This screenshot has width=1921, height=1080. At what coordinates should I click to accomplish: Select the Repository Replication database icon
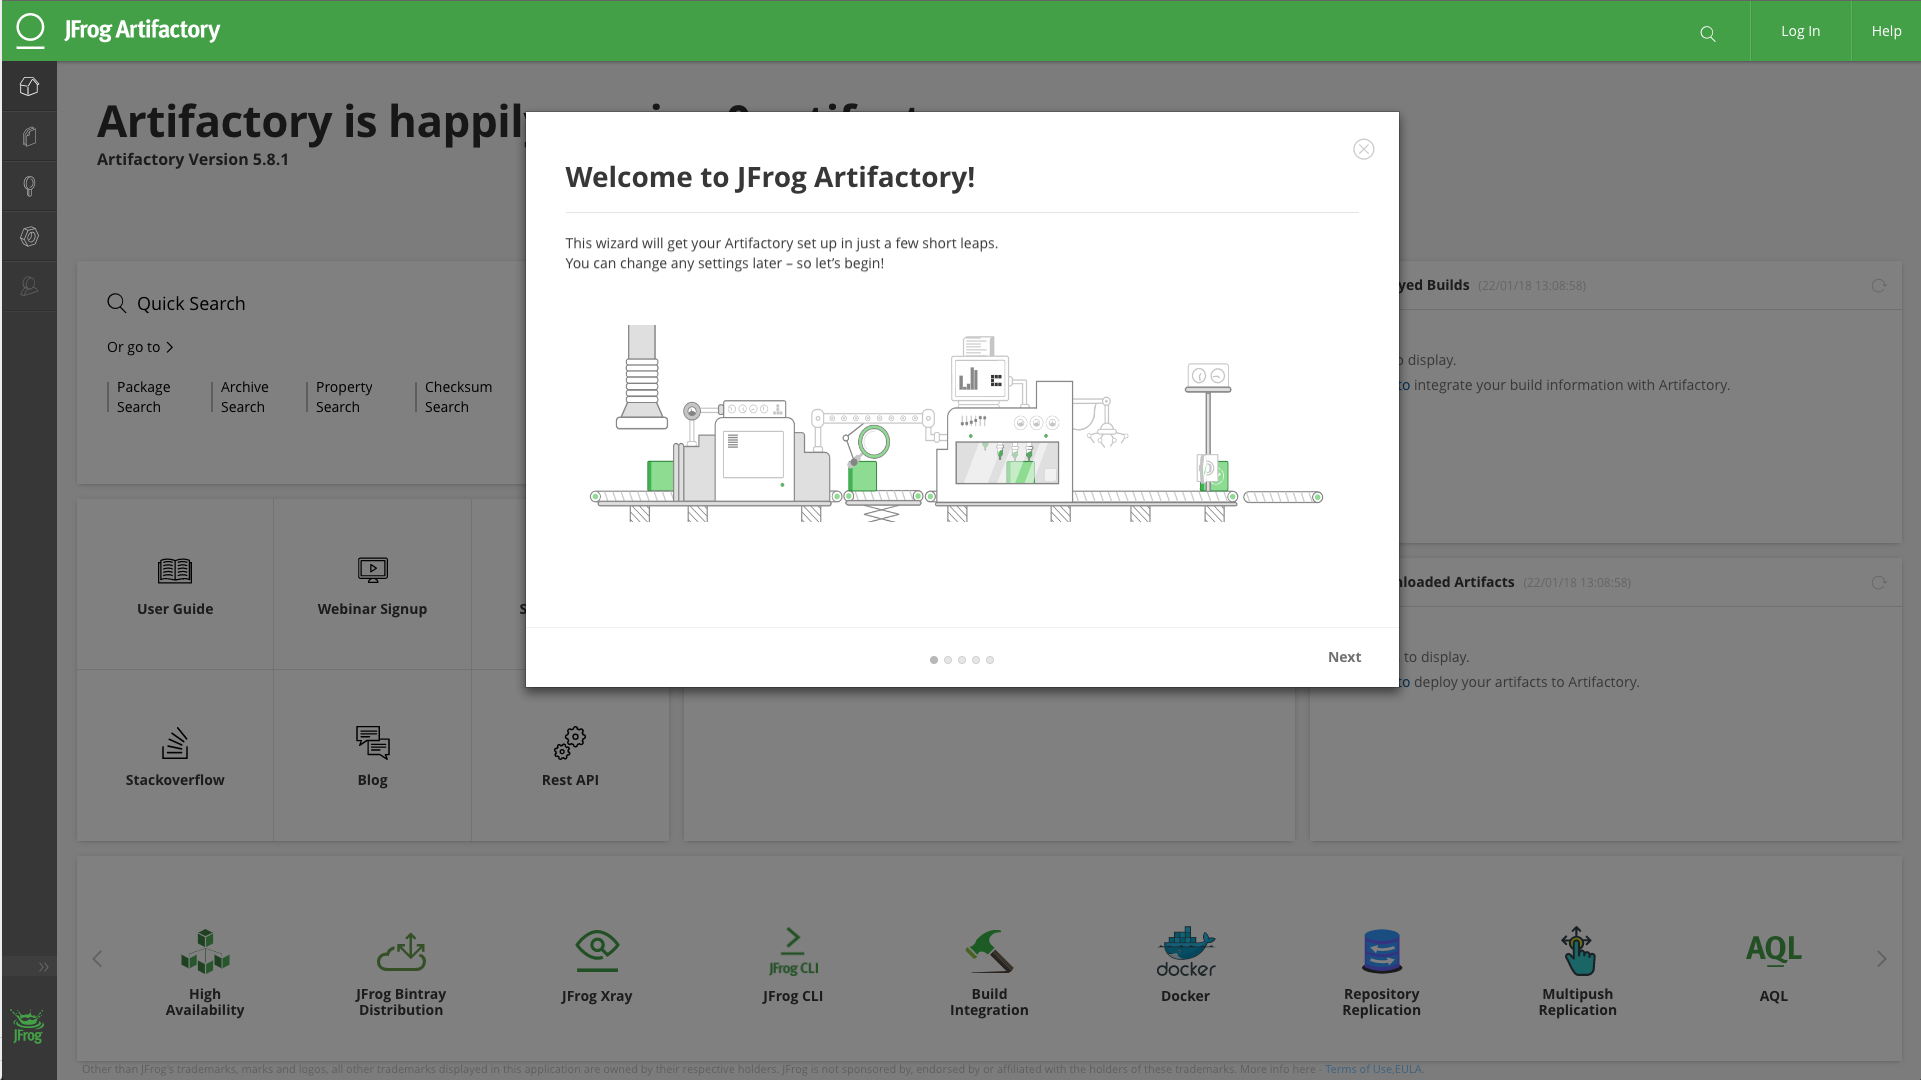[1380, 951]
